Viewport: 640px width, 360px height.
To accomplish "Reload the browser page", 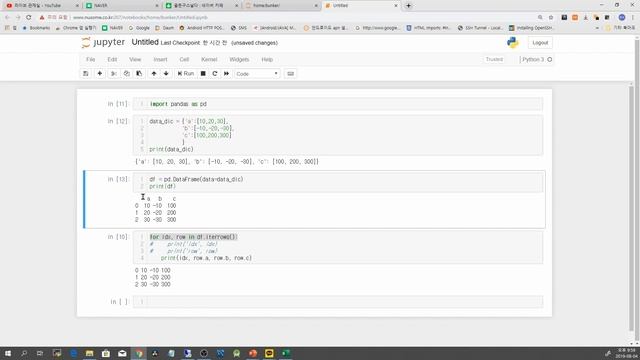I will coord(29,17).
